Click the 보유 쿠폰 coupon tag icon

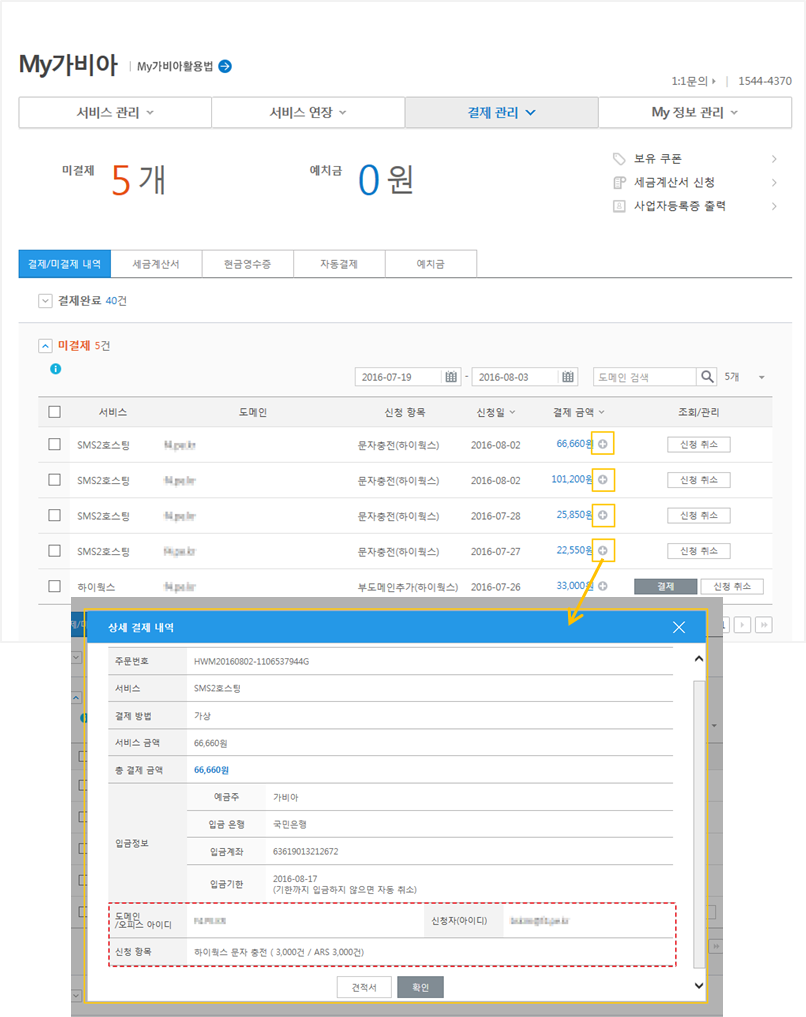coord(618,158)
